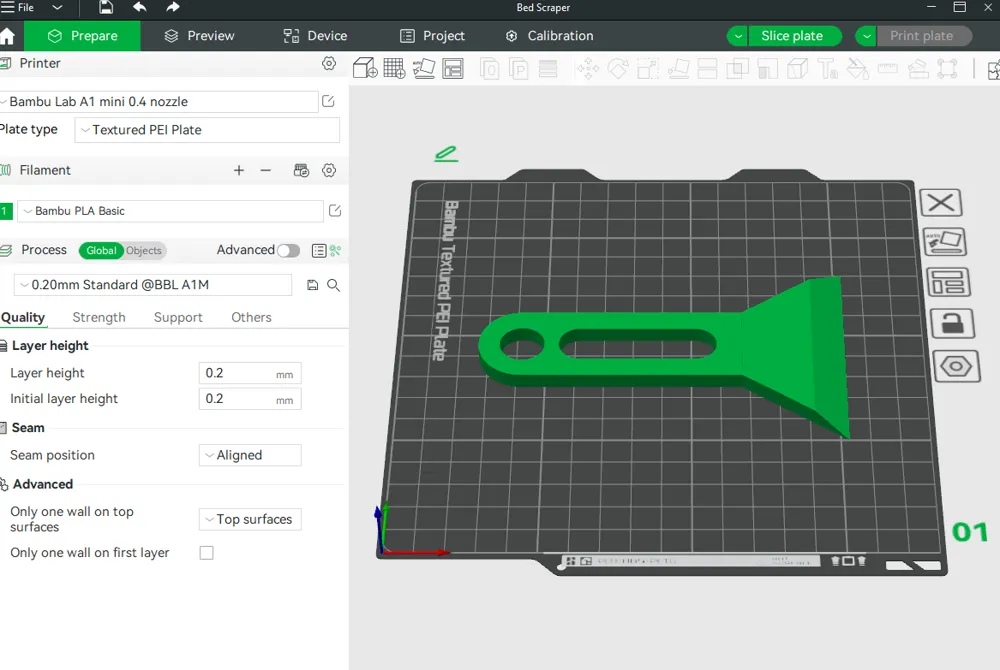
Task: Edit the Bambu Lab A1 mini printer preset
Action: 328,101
